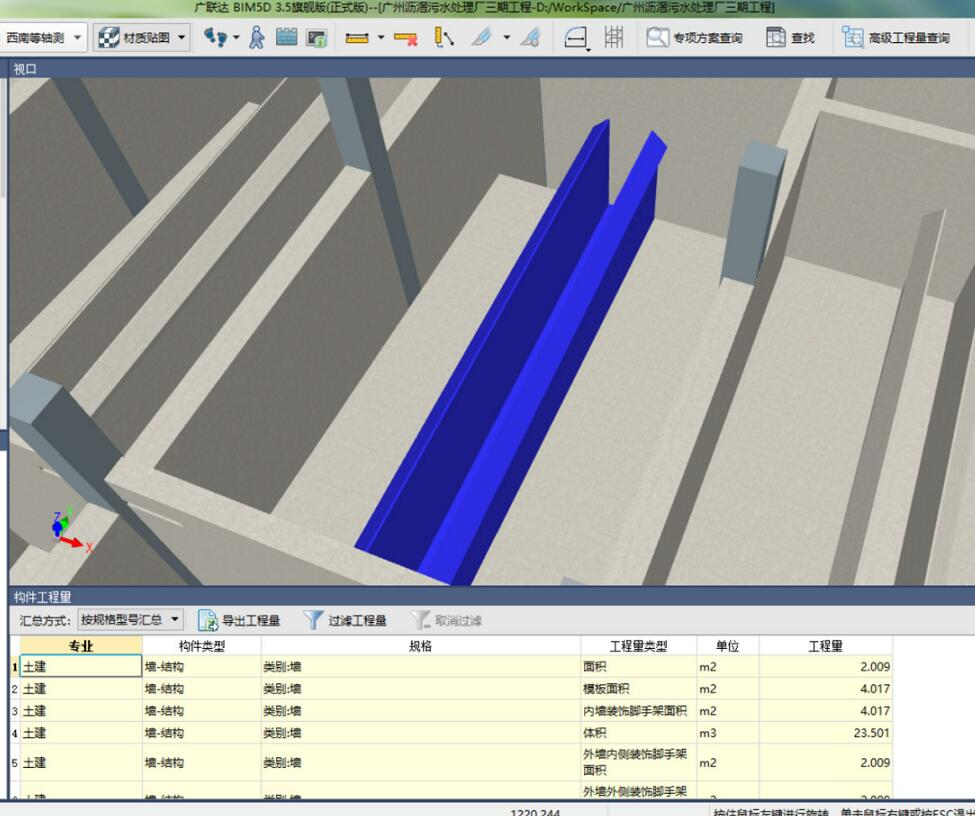Click the 23.501 quantity value
The width and height of the screenshot is (975, 816).
tap(871, 733)
